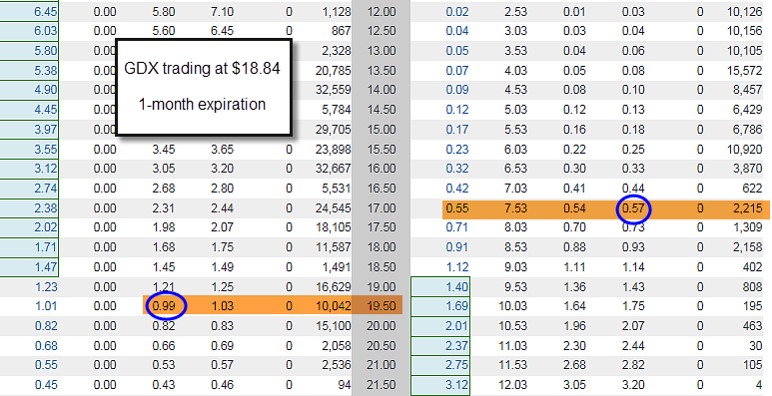The image size is (772, 396).
Task: Click the 15.00 strike price cell
Action: [x=382, y=129]
